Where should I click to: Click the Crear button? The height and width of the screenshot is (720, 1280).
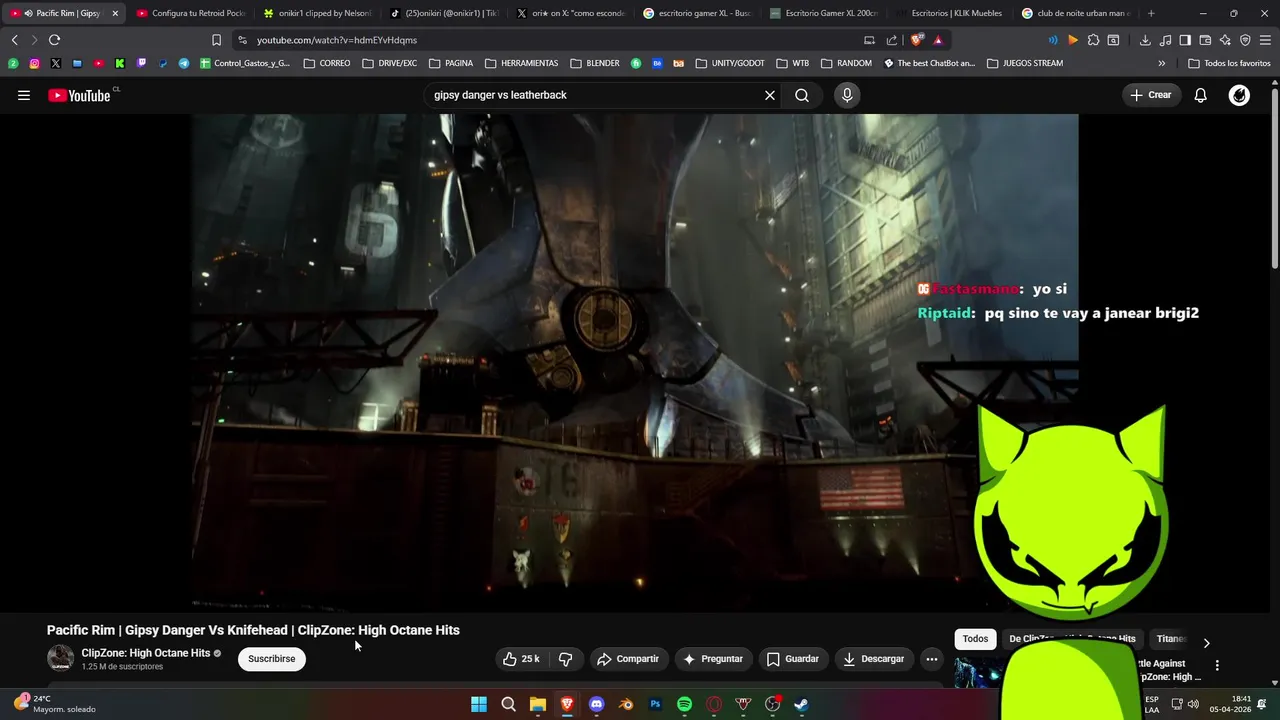(1151, 95)
